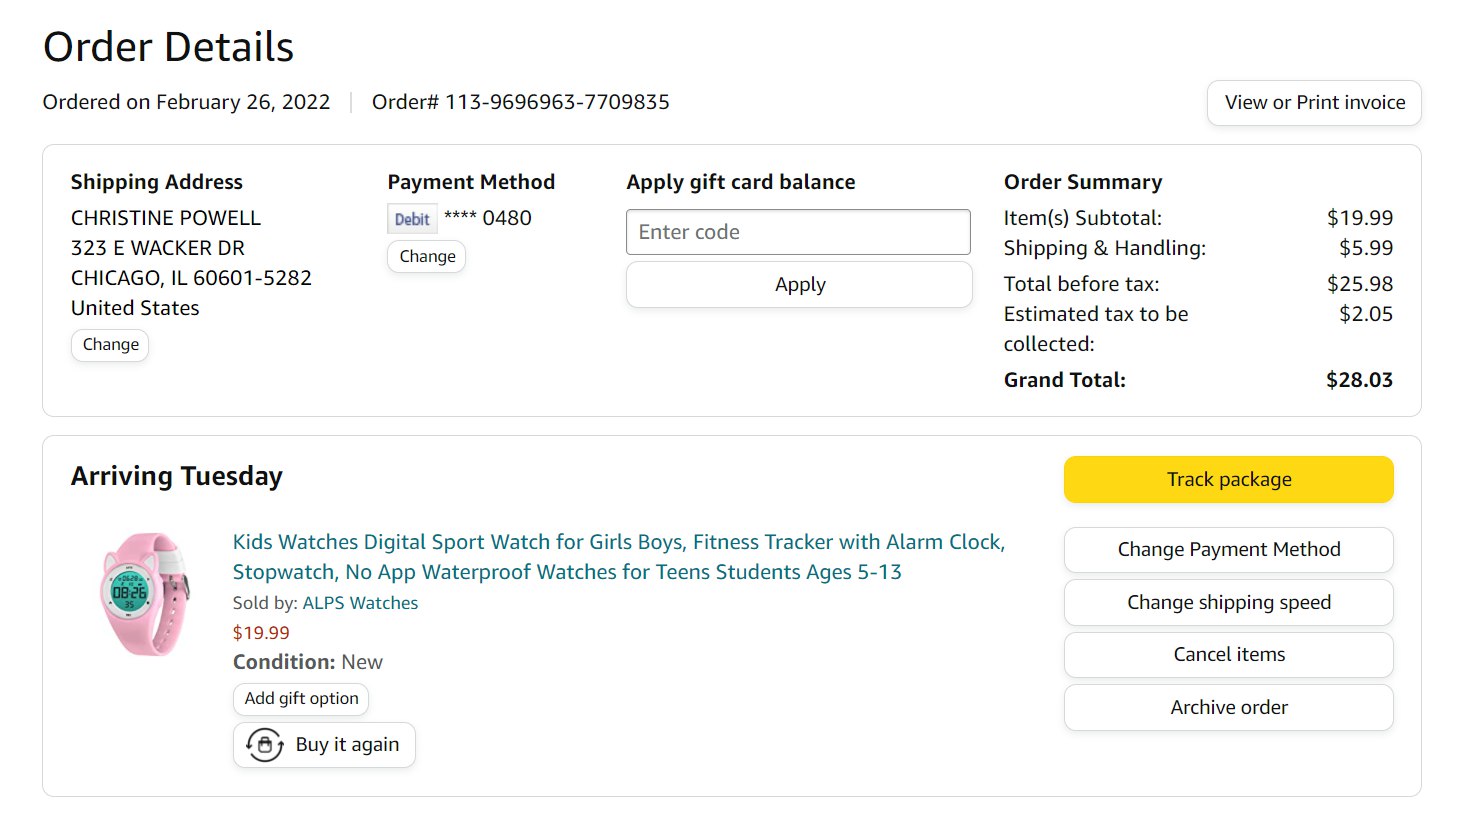Focus the gift card Enter code field

pos(798,232)
